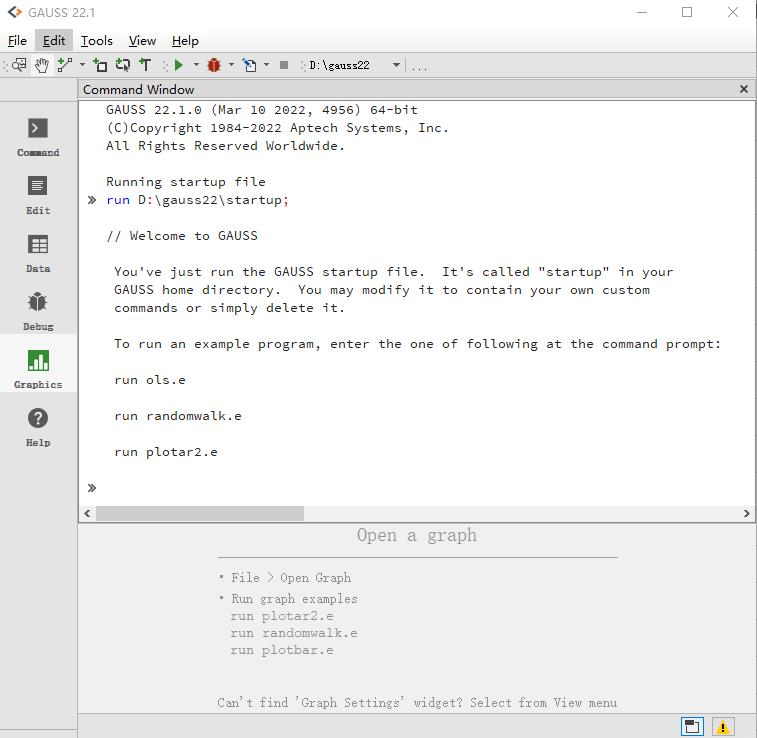The width and height of the screenshot is (757, 738).
Task: Open the Debug button dropdown arrow
Action: coord(231,64)
